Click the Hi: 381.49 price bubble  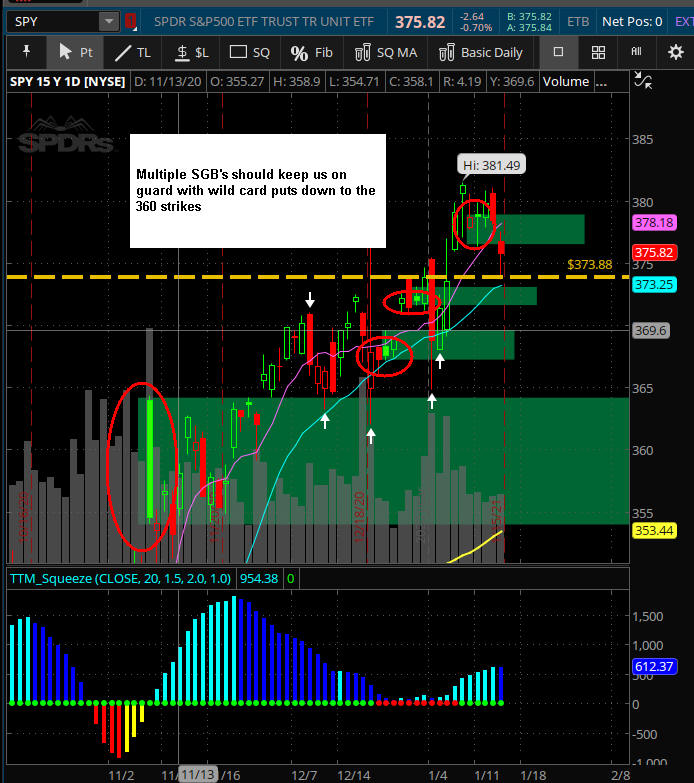tap(491, 165)
